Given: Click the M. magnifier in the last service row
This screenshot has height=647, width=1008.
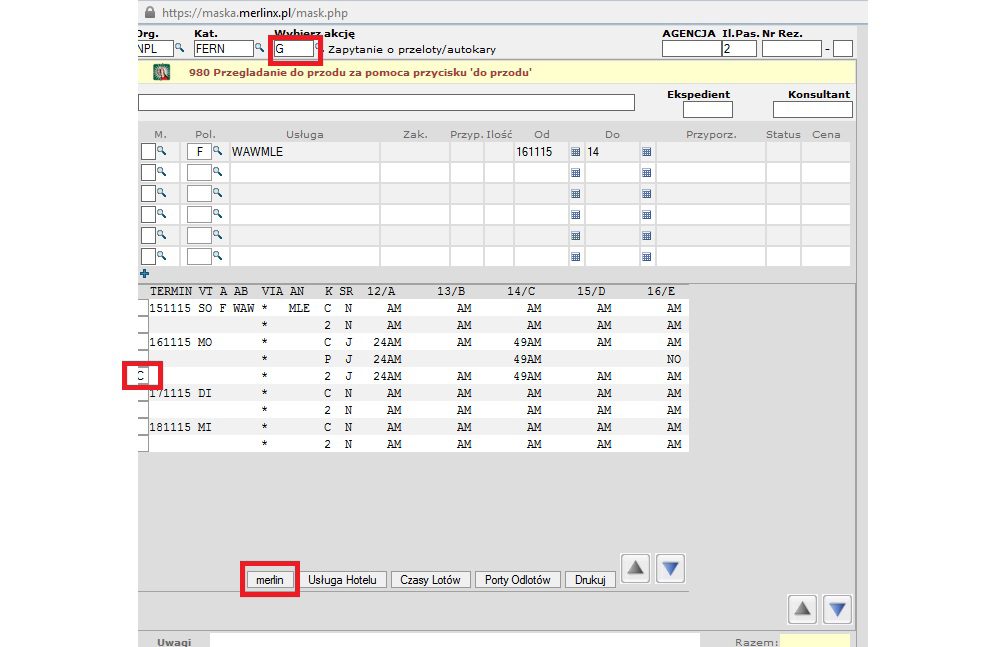Looking at the screenshot, I should (162, 256).
